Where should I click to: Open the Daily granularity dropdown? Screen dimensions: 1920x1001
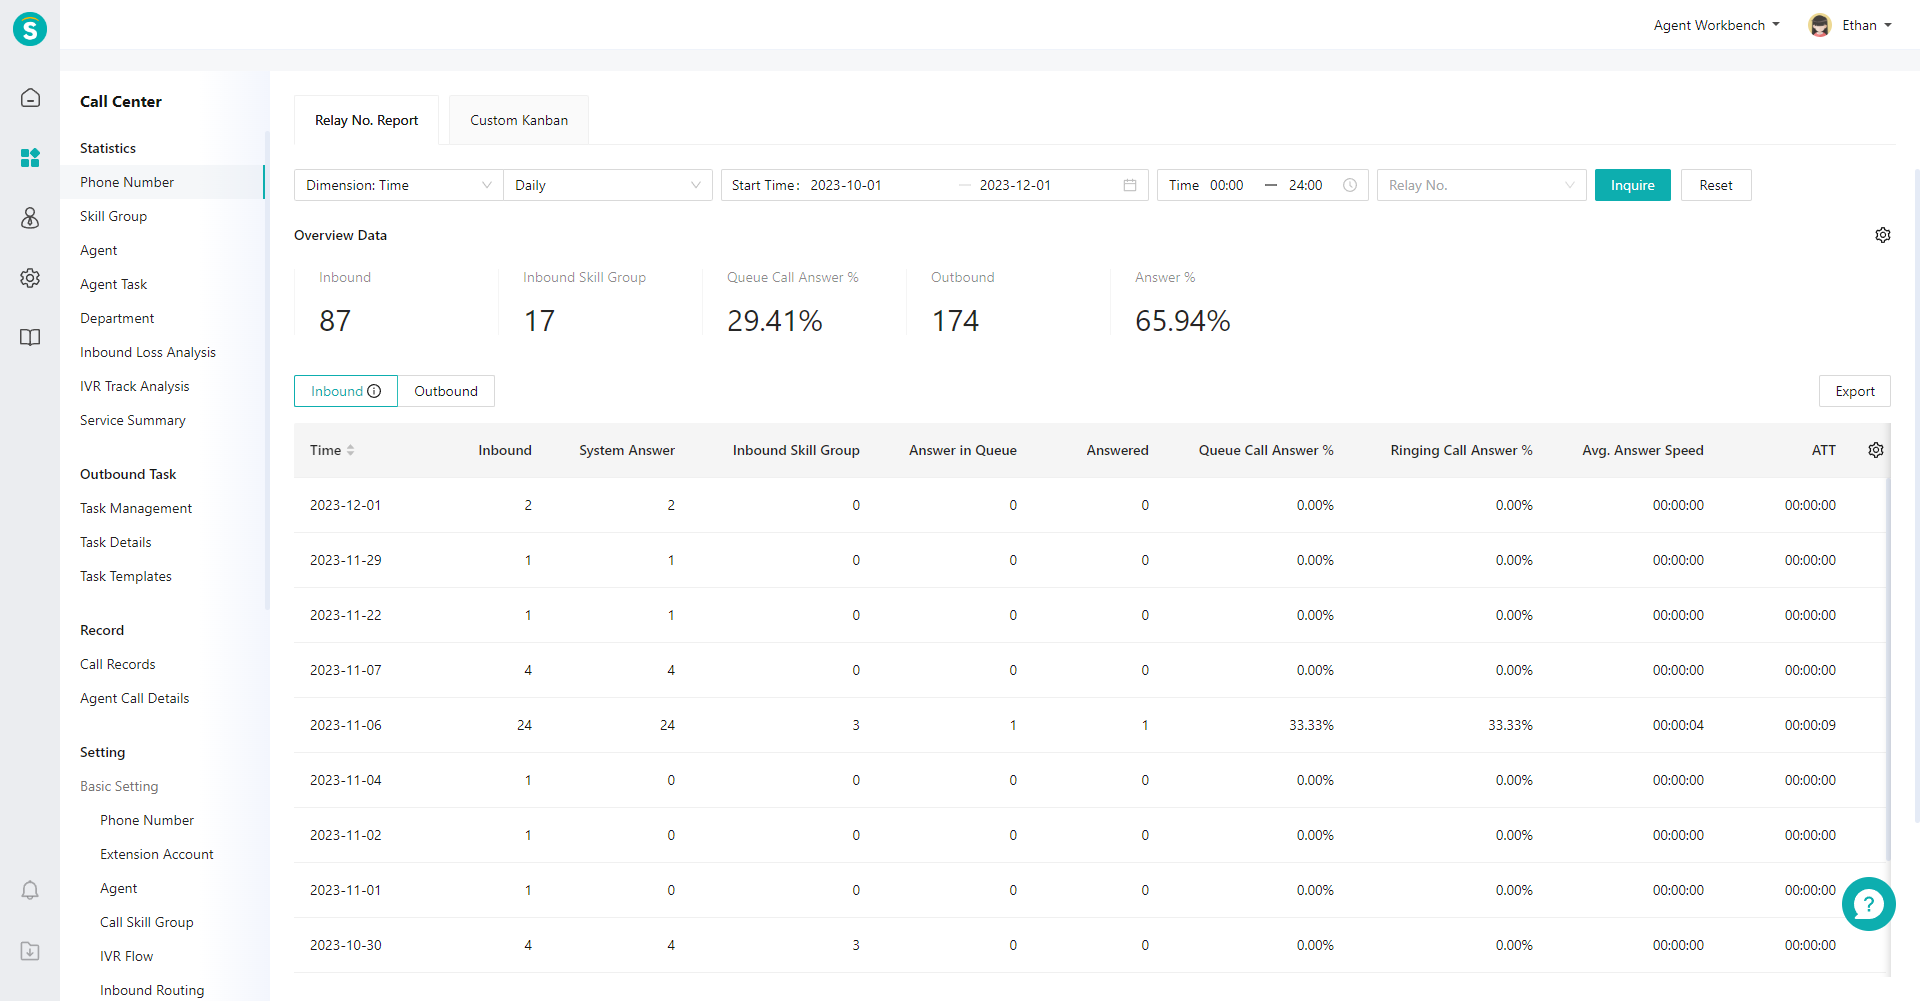click(x=608, y=185)
